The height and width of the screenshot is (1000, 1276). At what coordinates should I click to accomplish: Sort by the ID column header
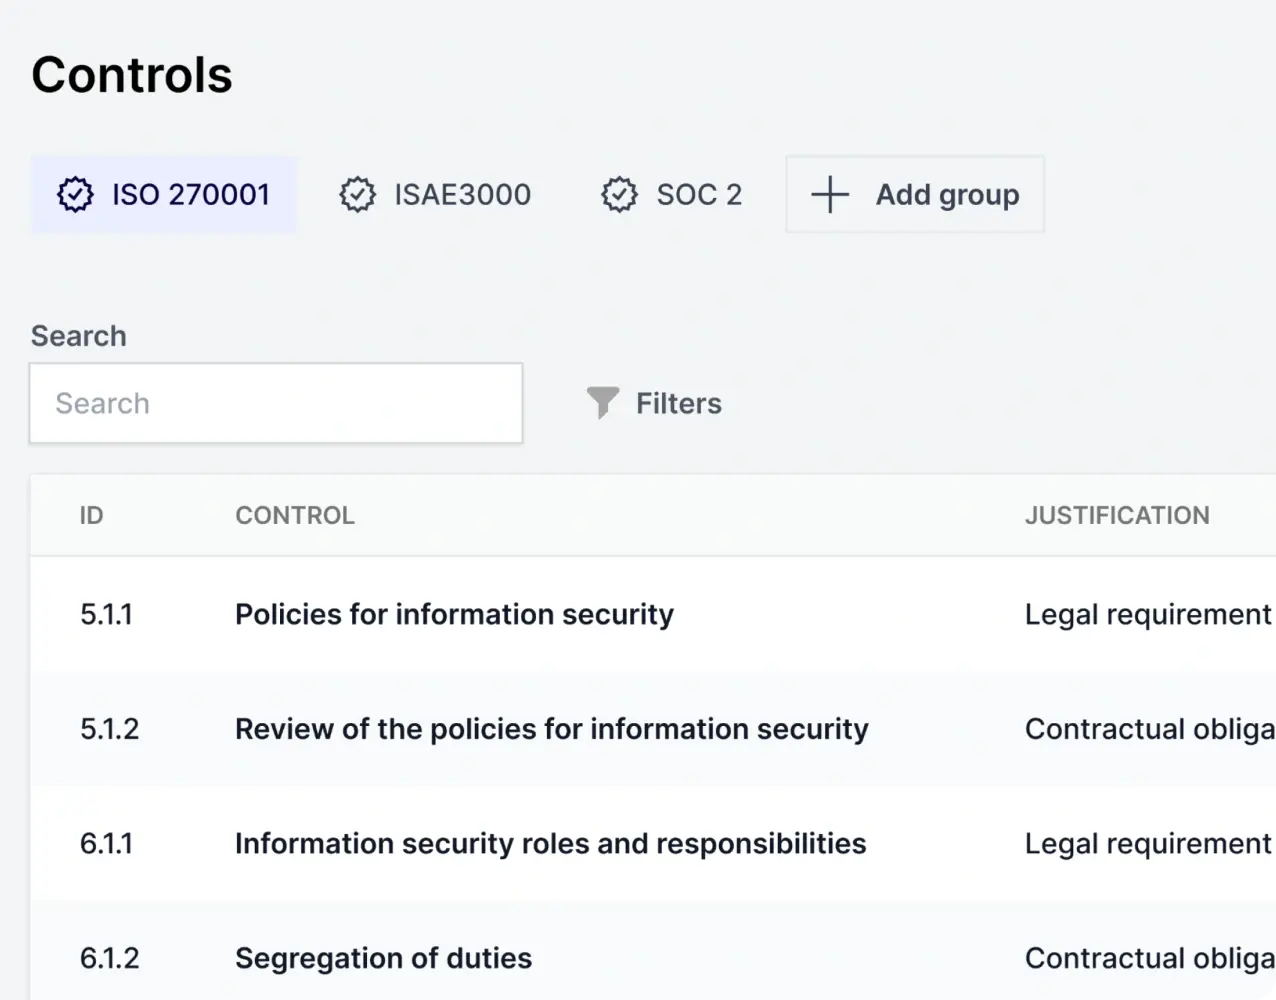(x=91, y=515)
